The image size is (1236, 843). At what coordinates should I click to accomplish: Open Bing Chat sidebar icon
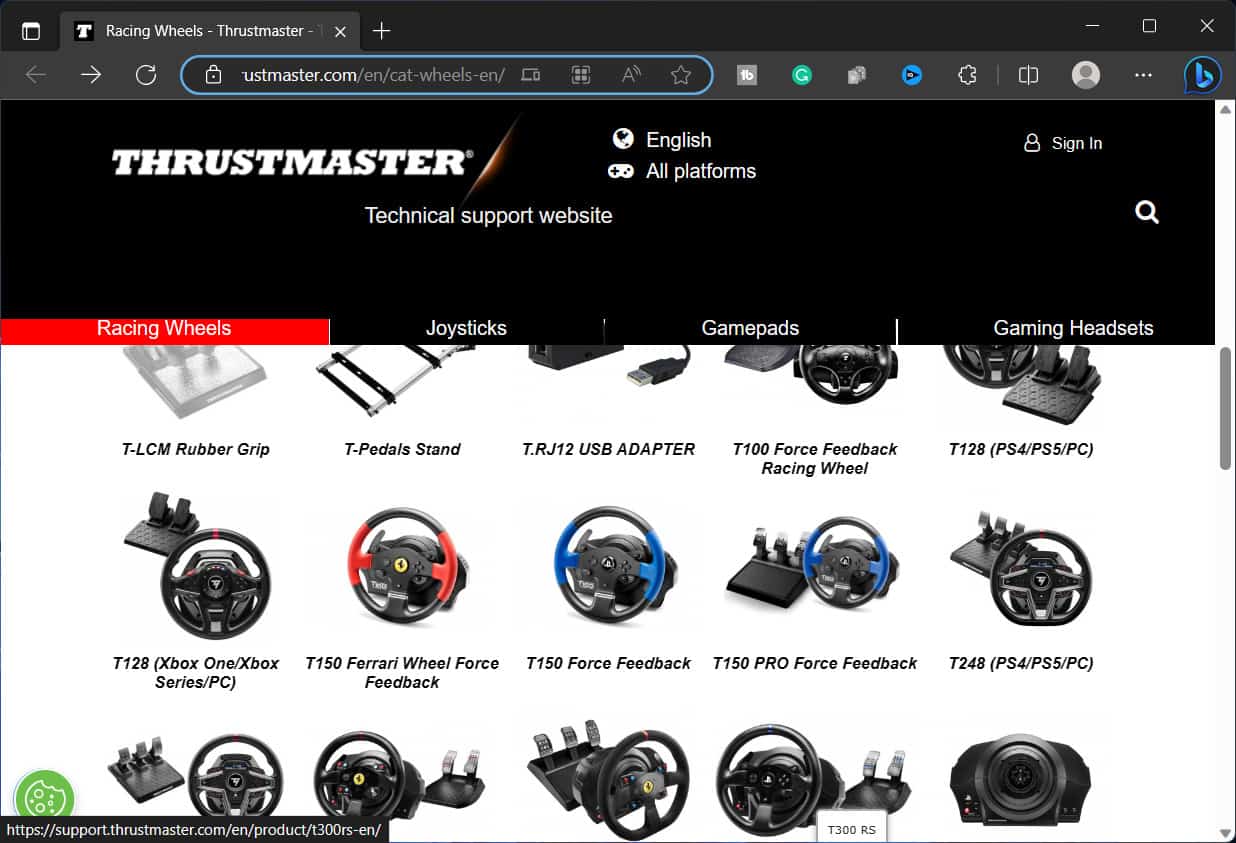click(1202, 74)
